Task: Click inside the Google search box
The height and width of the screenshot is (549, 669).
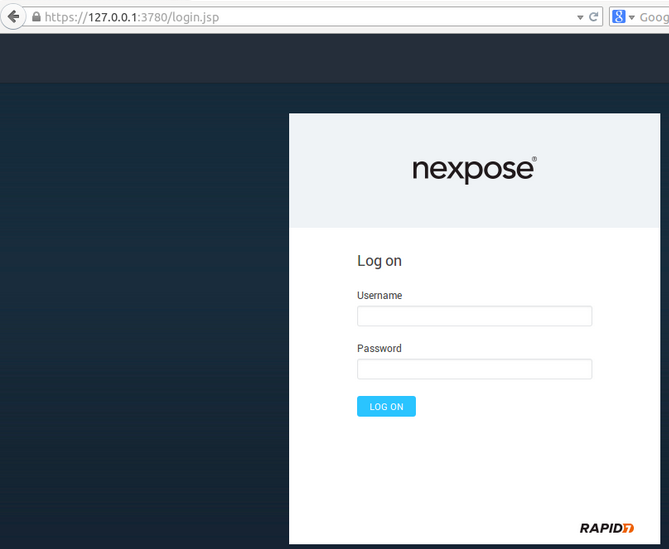Action: [x=653, y=17]
